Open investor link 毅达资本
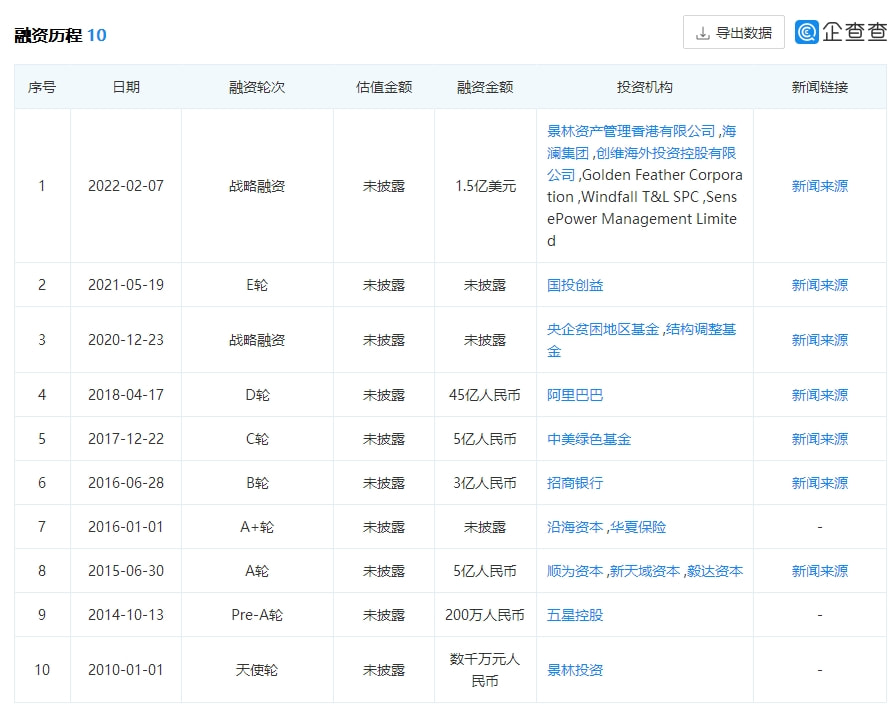This screenshot has height=707, width=894. pos(715,571)
